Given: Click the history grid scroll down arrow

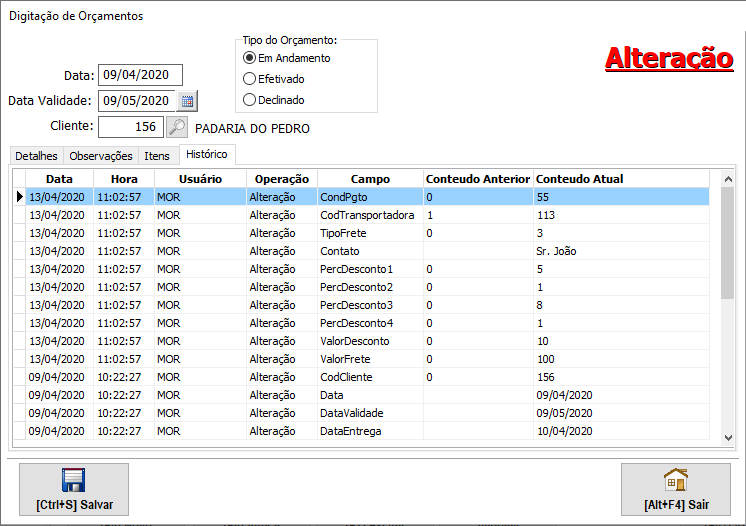Looking at the screenshot, I should click(x=727, y=435).
